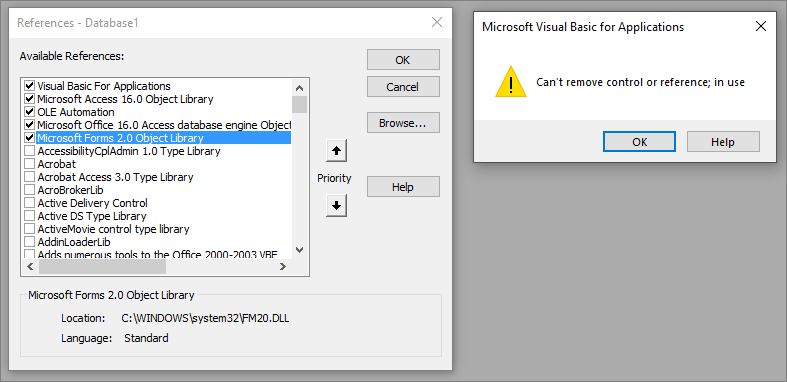Click horizontal scrollbar right arrow
787x382 pixels.
[283, 267]
